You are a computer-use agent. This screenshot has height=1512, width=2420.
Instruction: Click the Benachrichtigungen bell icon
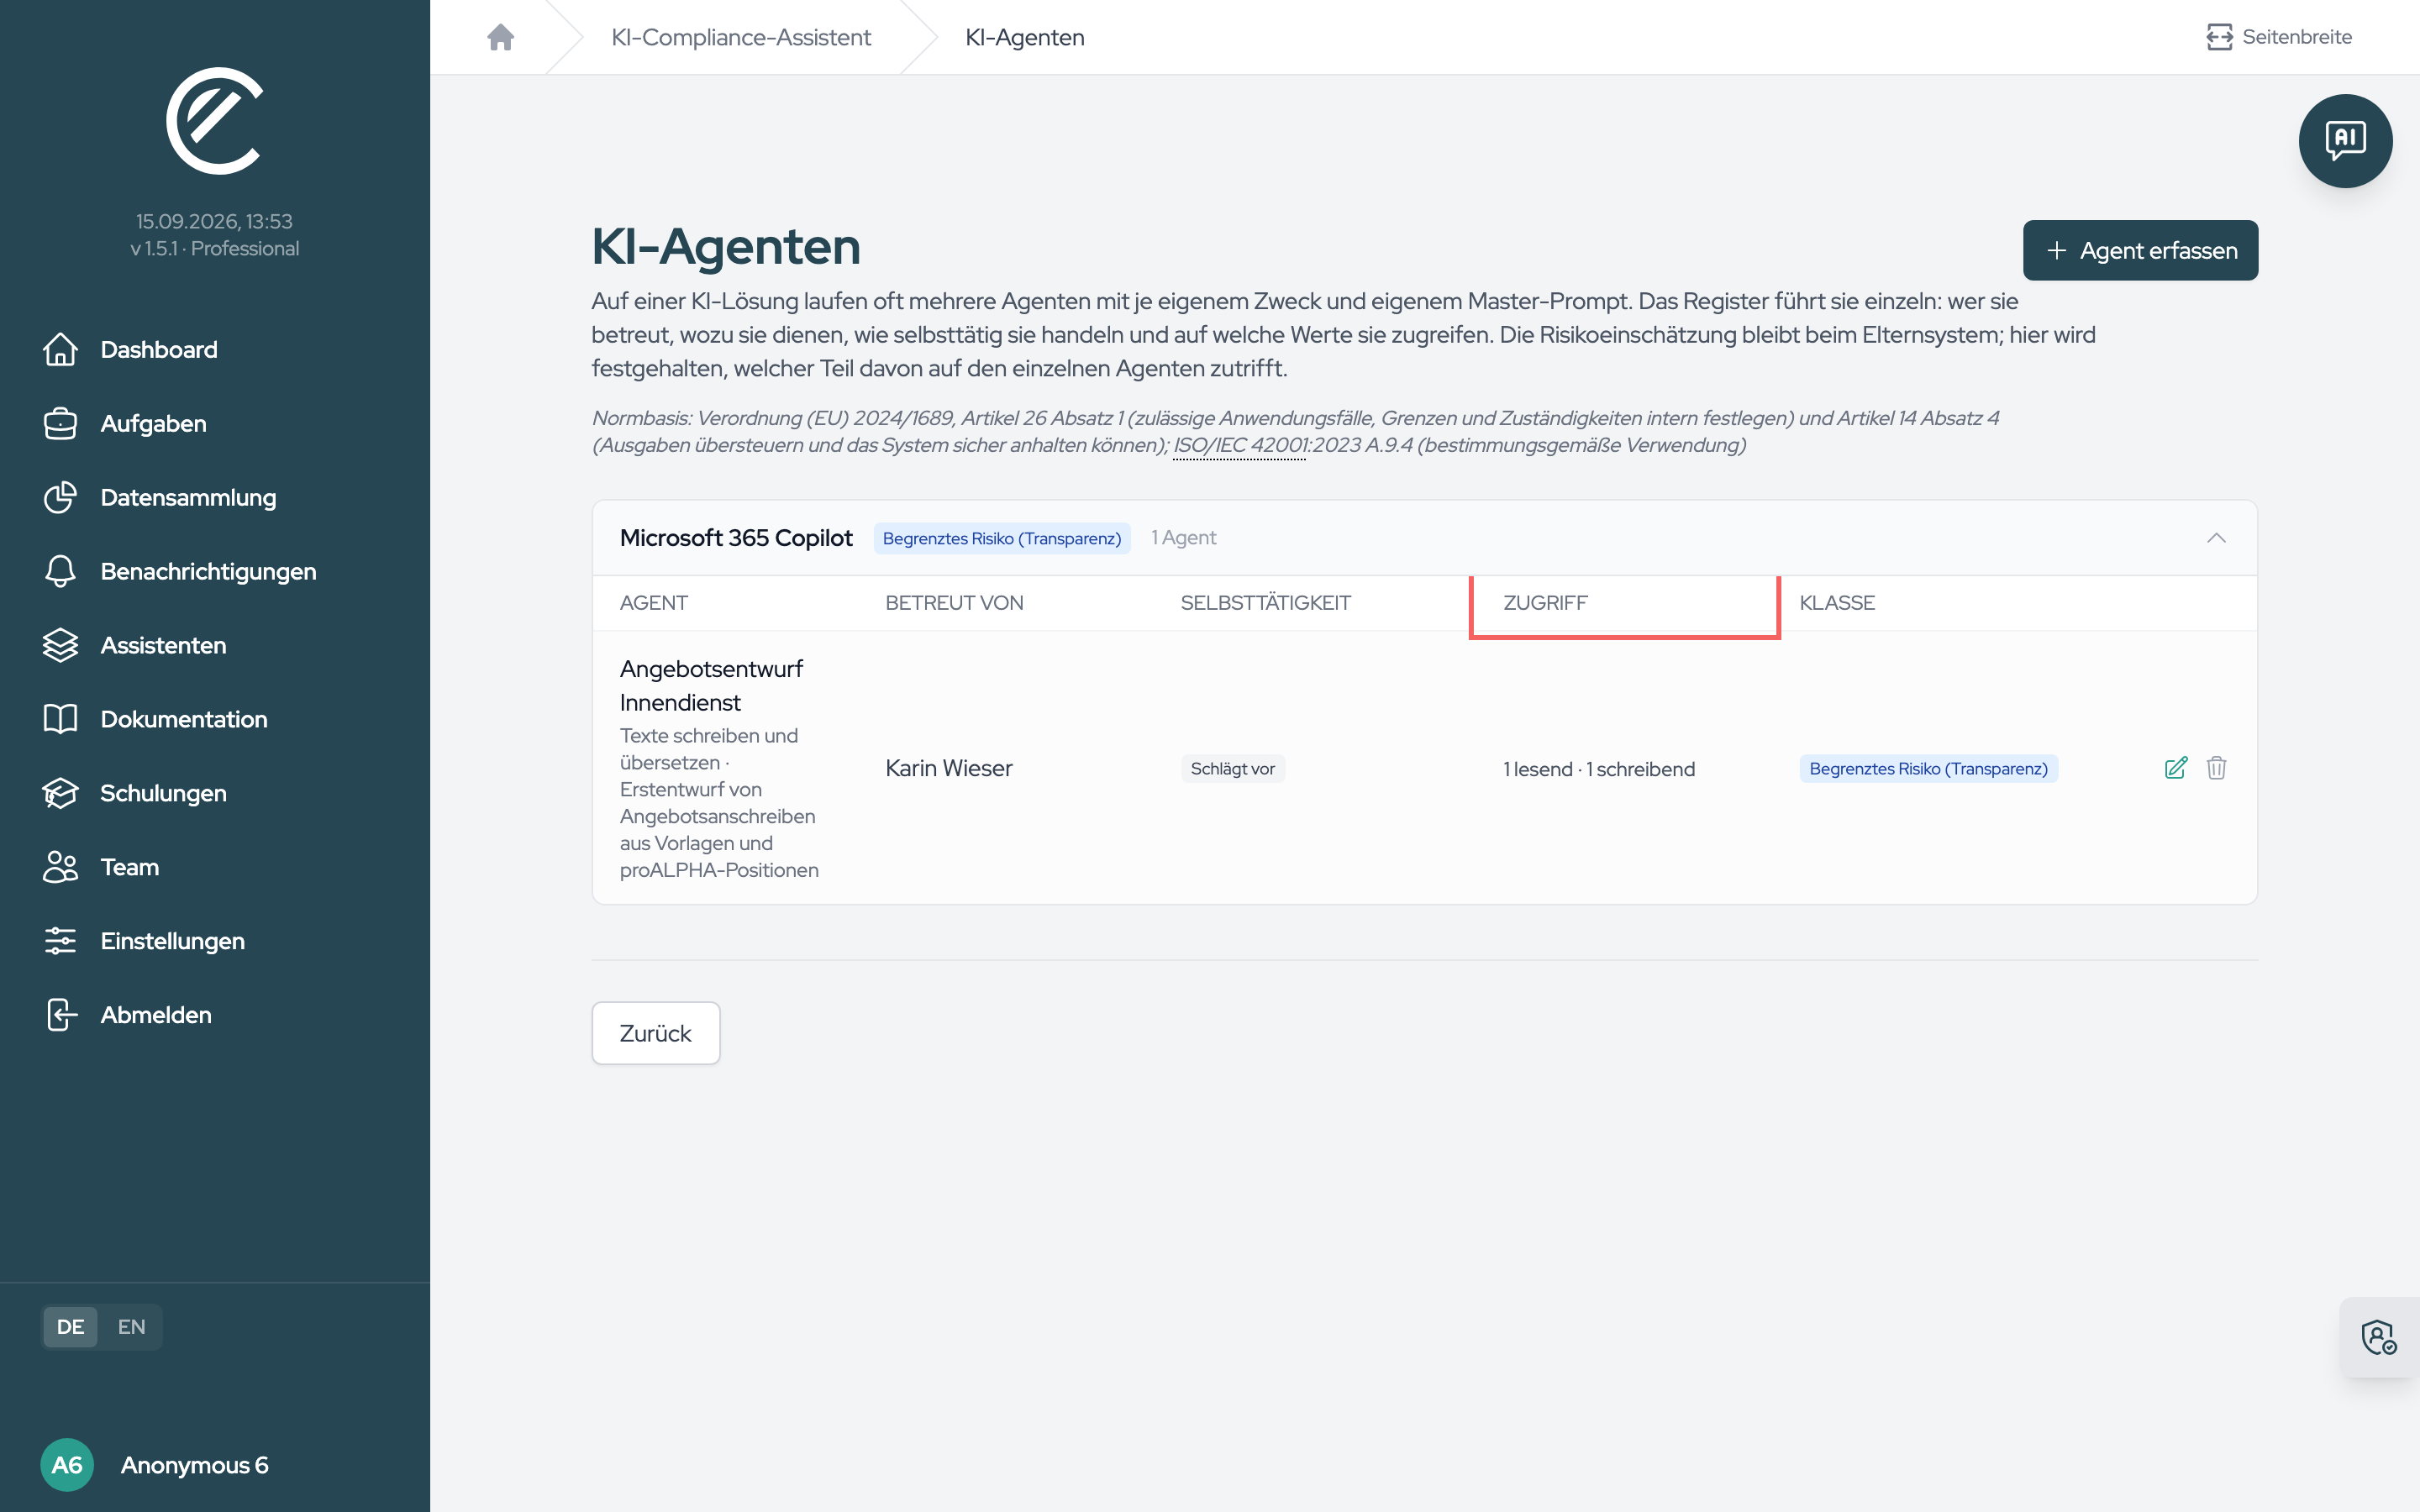click(x=60, y=572)
